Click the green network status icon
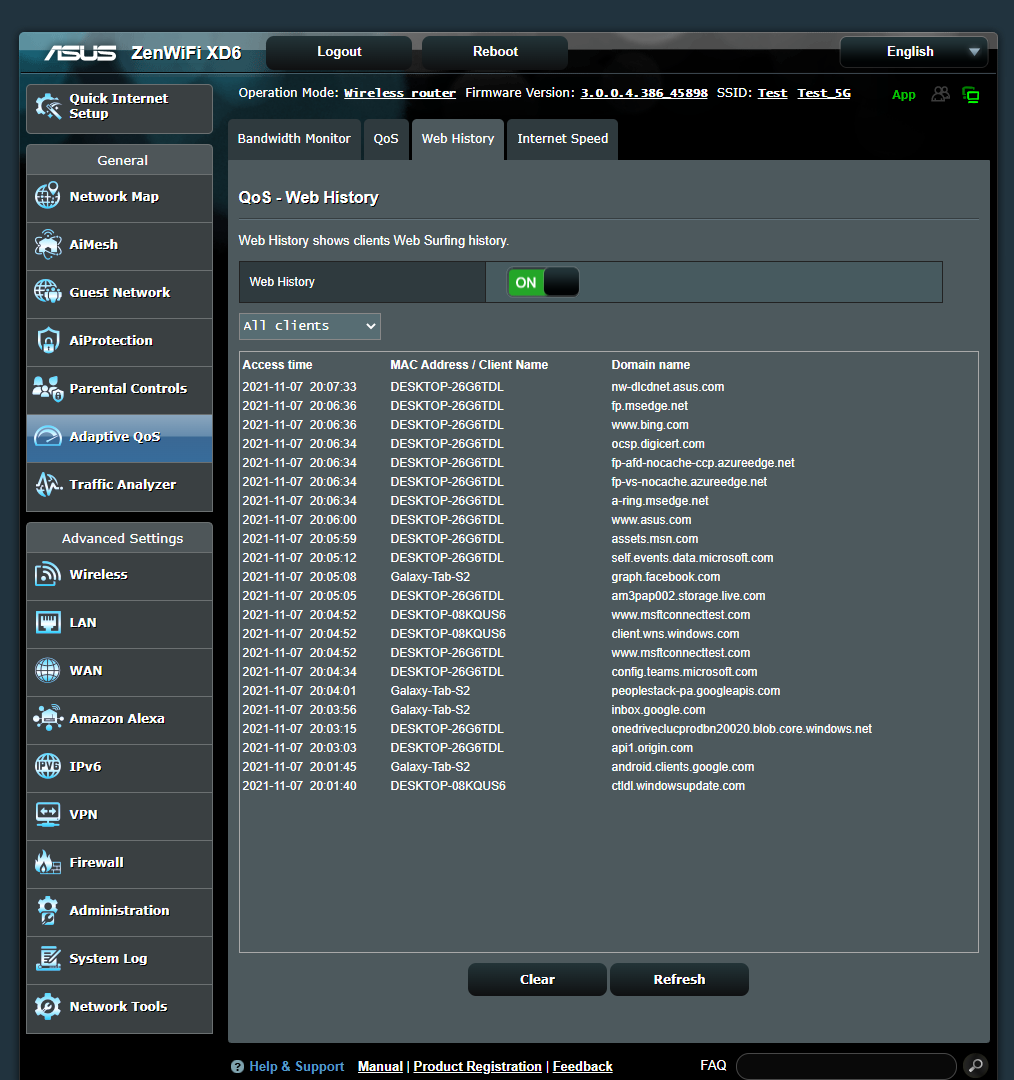This screenshot has height=1080, width=1014. (x=971, y=95)
